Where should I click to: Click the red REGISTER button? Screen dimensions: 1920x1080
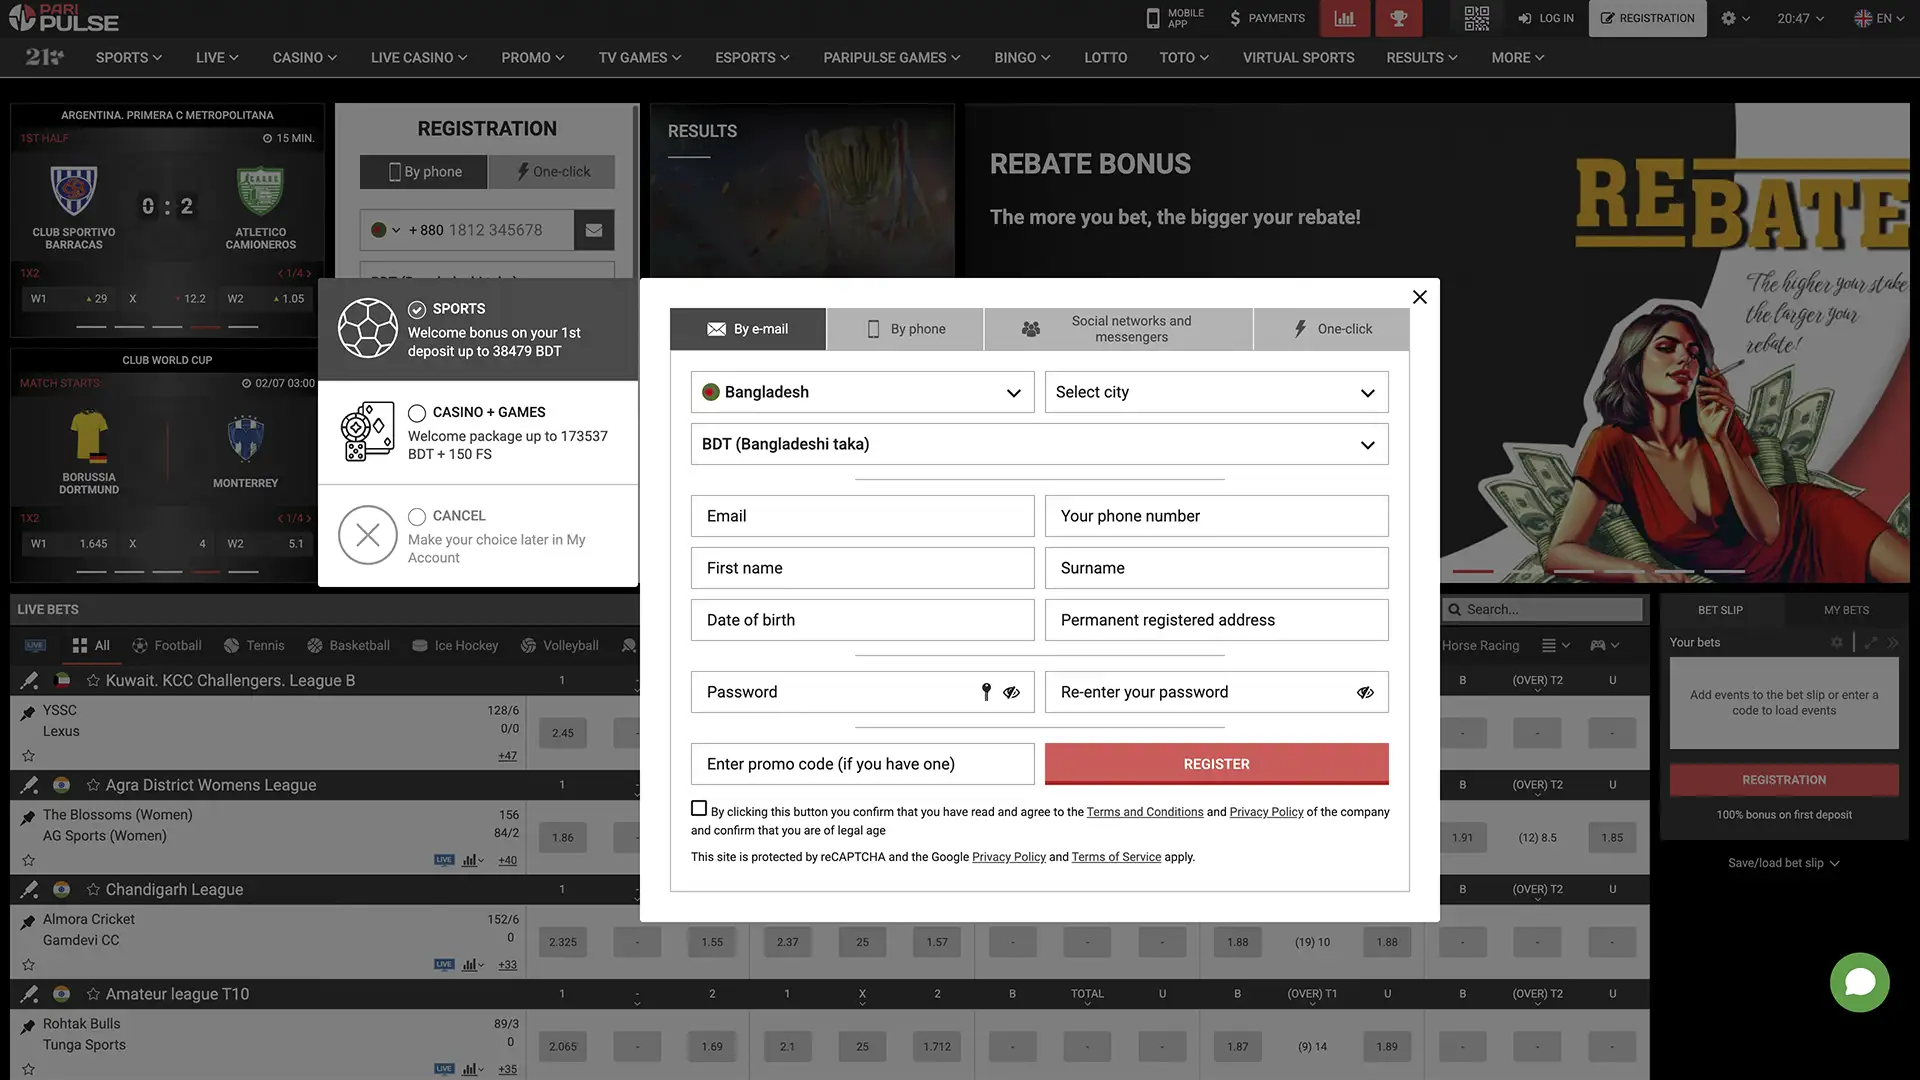pyautogui.click(x=1215, y=763)
